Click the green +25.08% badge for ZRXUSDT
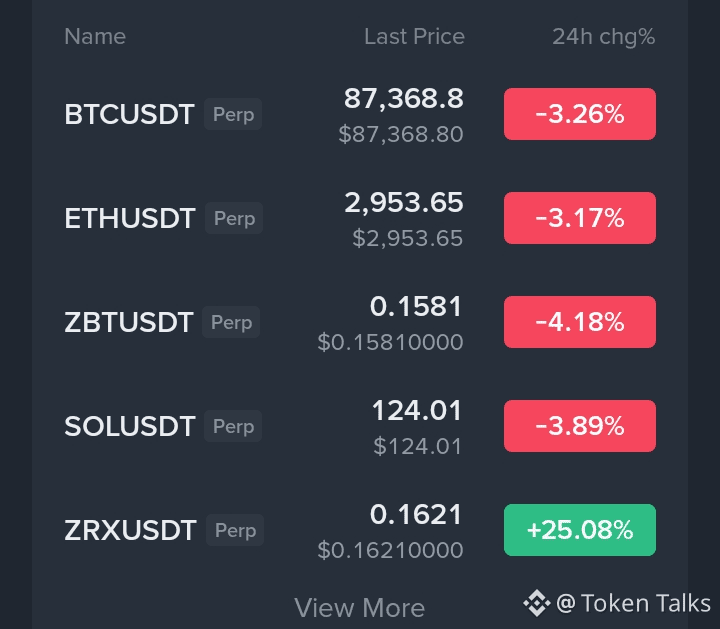Viewport: 720px width, 629px height. pyautogui.click(x=580, y=530)
